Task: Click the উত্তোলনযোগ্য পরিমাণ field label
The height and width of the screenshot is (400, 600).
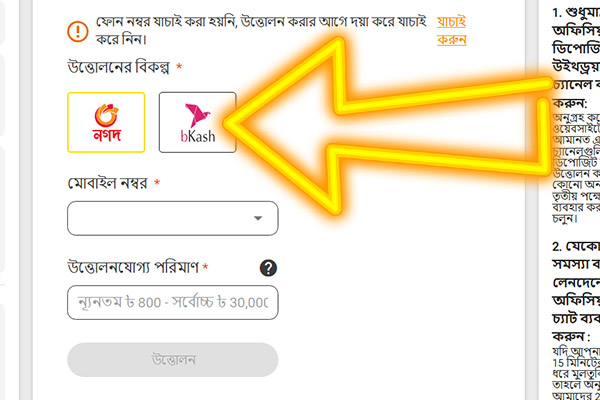Action: 133,267
